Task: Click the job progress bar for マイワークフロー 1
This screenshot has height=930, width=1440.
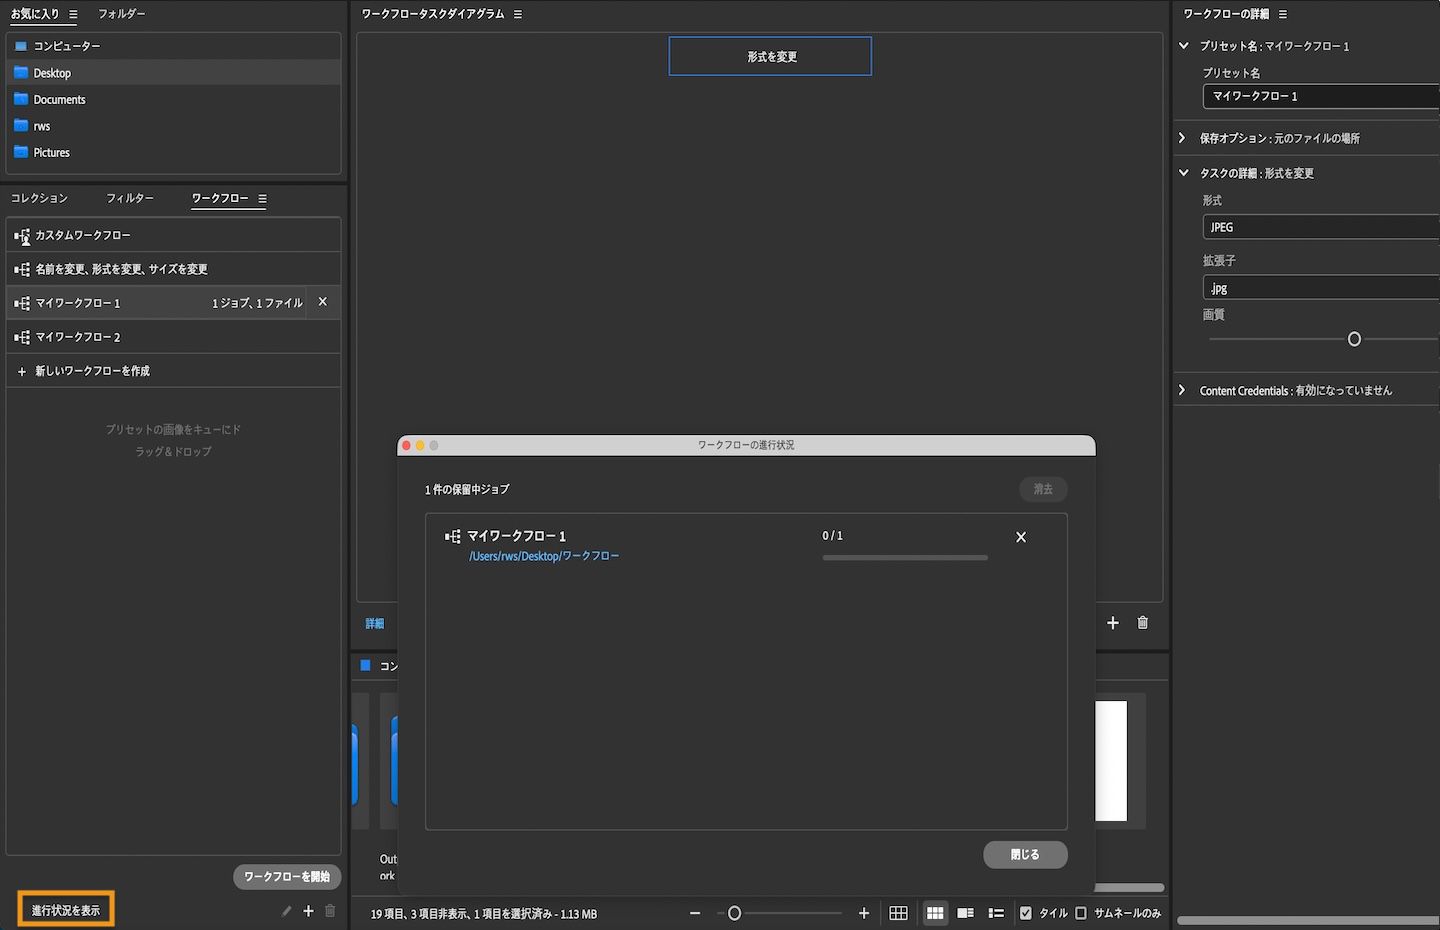Action: [905, 558]
